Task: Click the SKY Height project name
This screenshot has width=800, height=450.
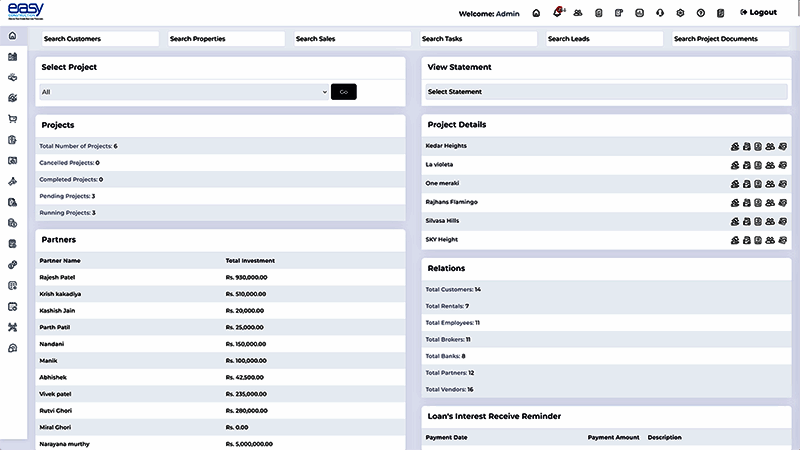Action: pos(442,239)
